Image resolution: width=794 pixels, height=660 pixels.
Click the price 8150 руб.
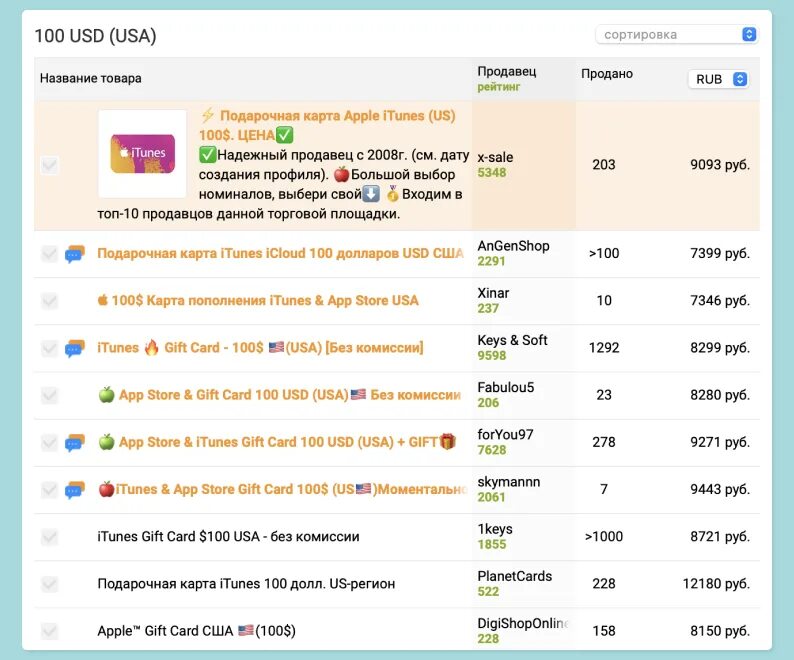point(720,631)
